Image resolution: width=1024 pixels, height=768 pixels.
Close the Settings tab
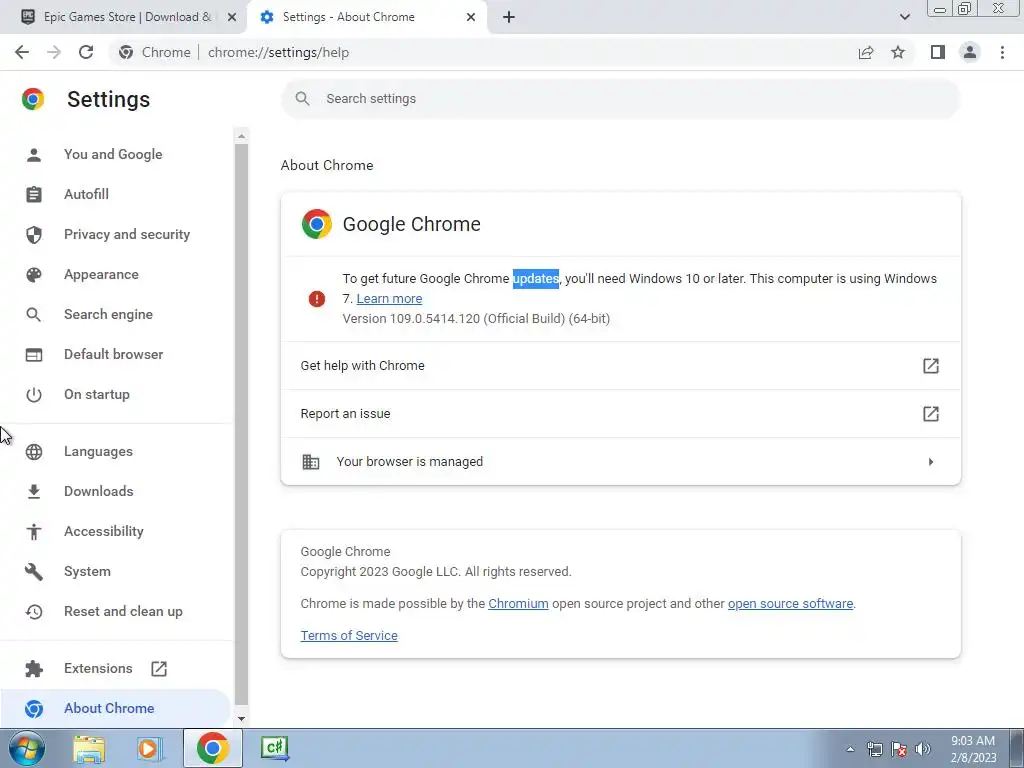click(x=471, y=17)
